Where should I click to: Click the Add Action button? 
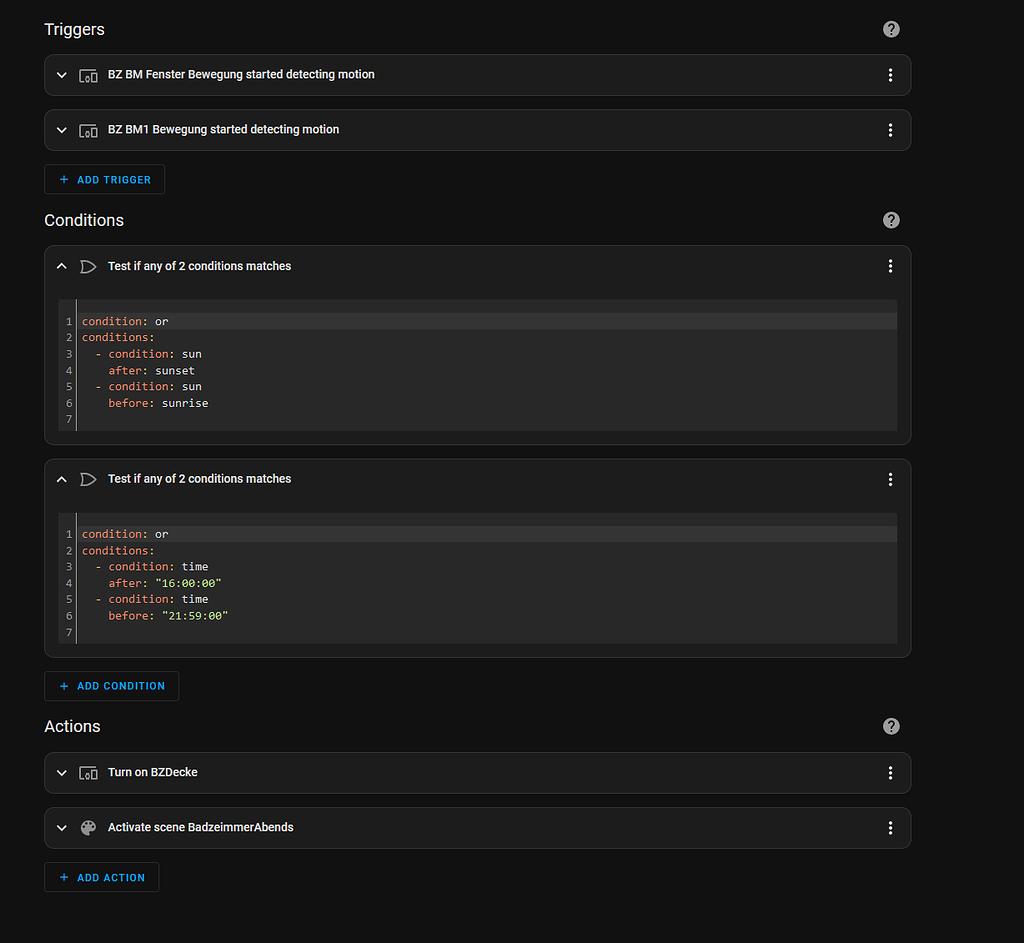tap(101, 878)
